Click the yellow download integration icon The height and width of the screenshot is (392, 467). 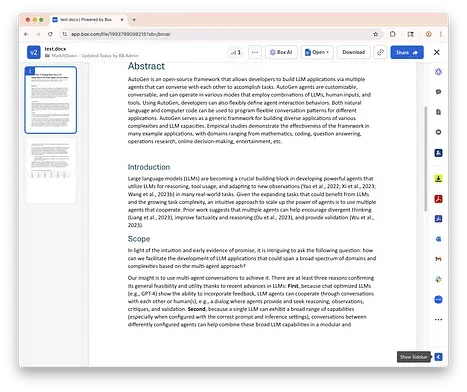(438, 179)
